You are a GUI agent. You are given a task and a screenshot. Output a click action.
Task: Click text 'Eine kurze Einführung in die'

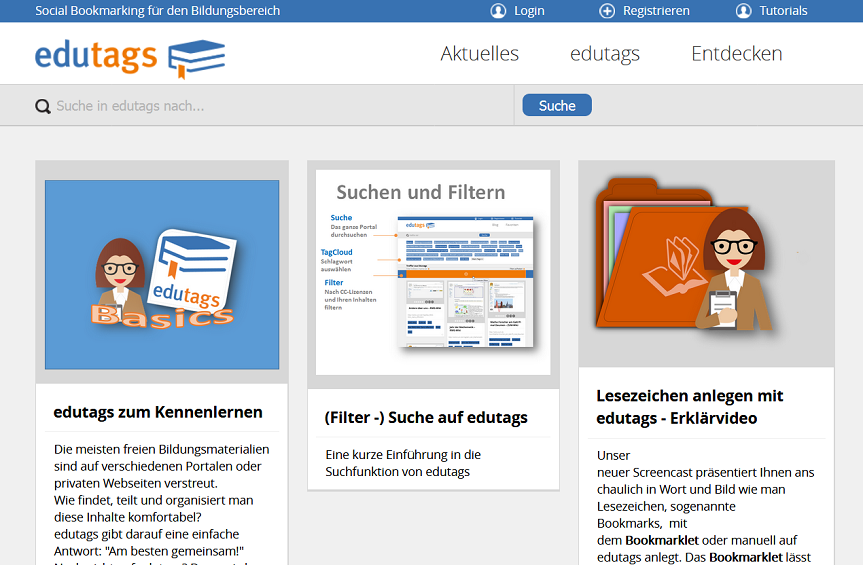(403, 454)
